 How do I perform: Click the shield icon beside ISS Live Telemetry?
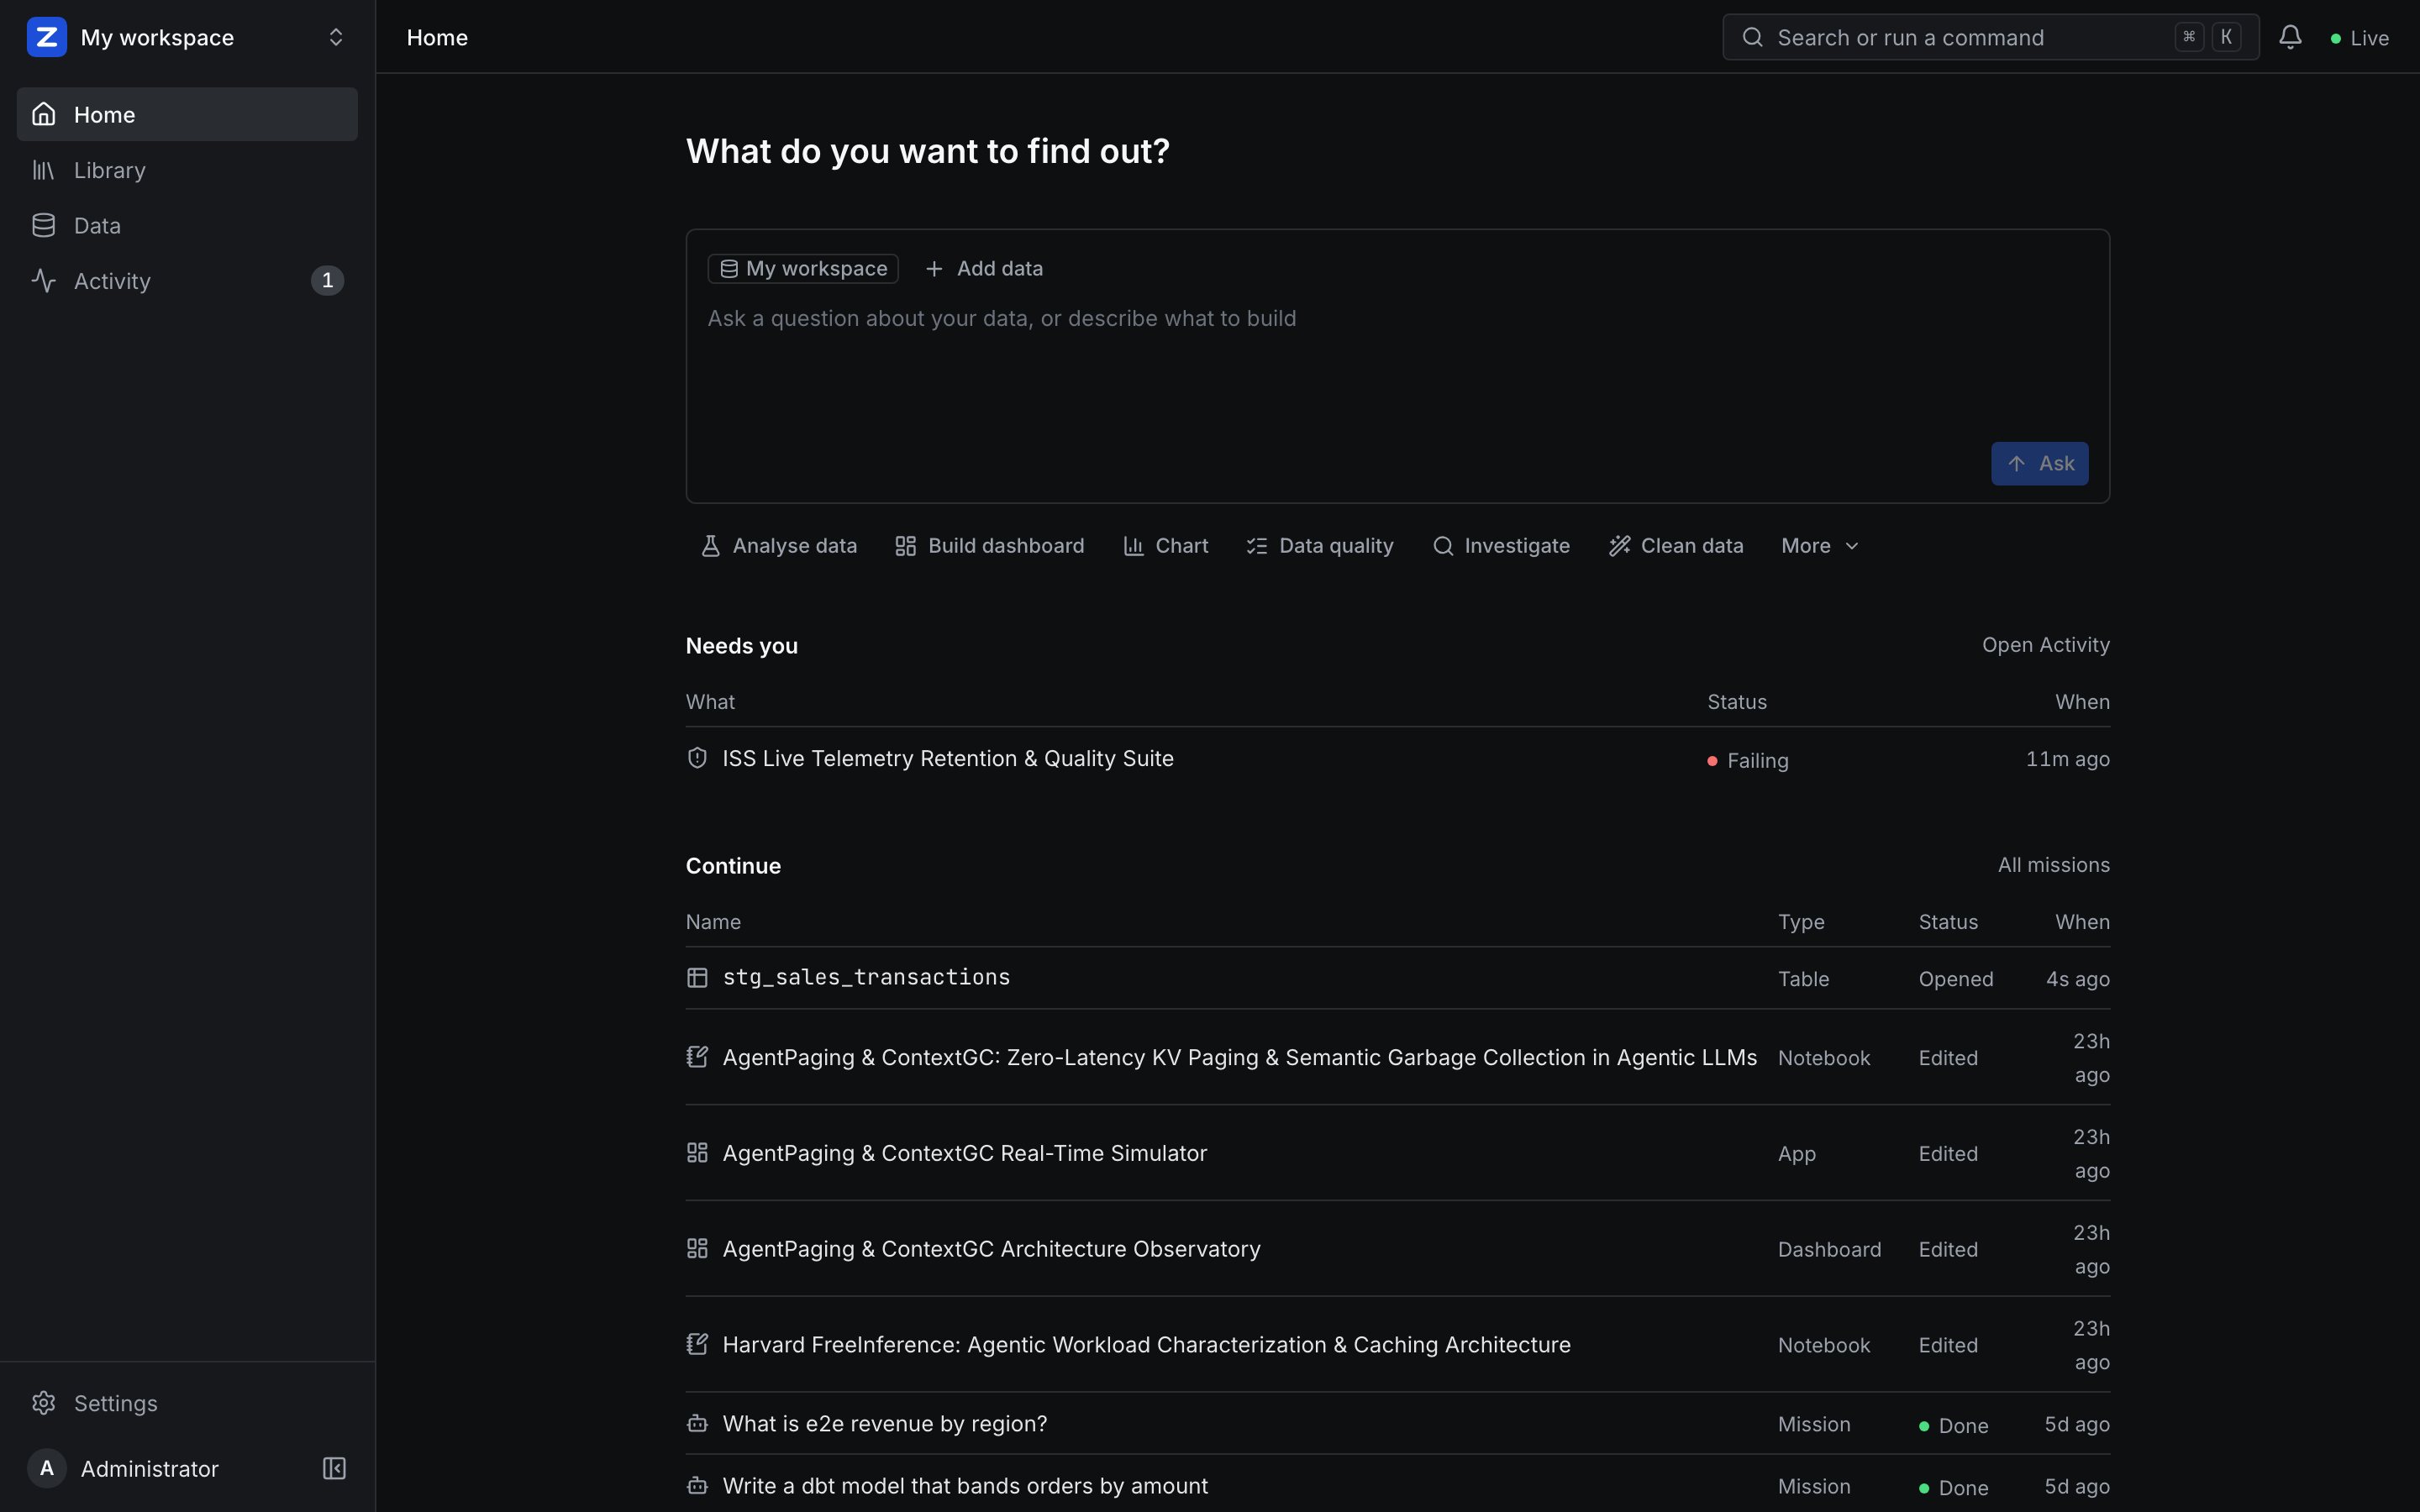click(x=697, y=758)
